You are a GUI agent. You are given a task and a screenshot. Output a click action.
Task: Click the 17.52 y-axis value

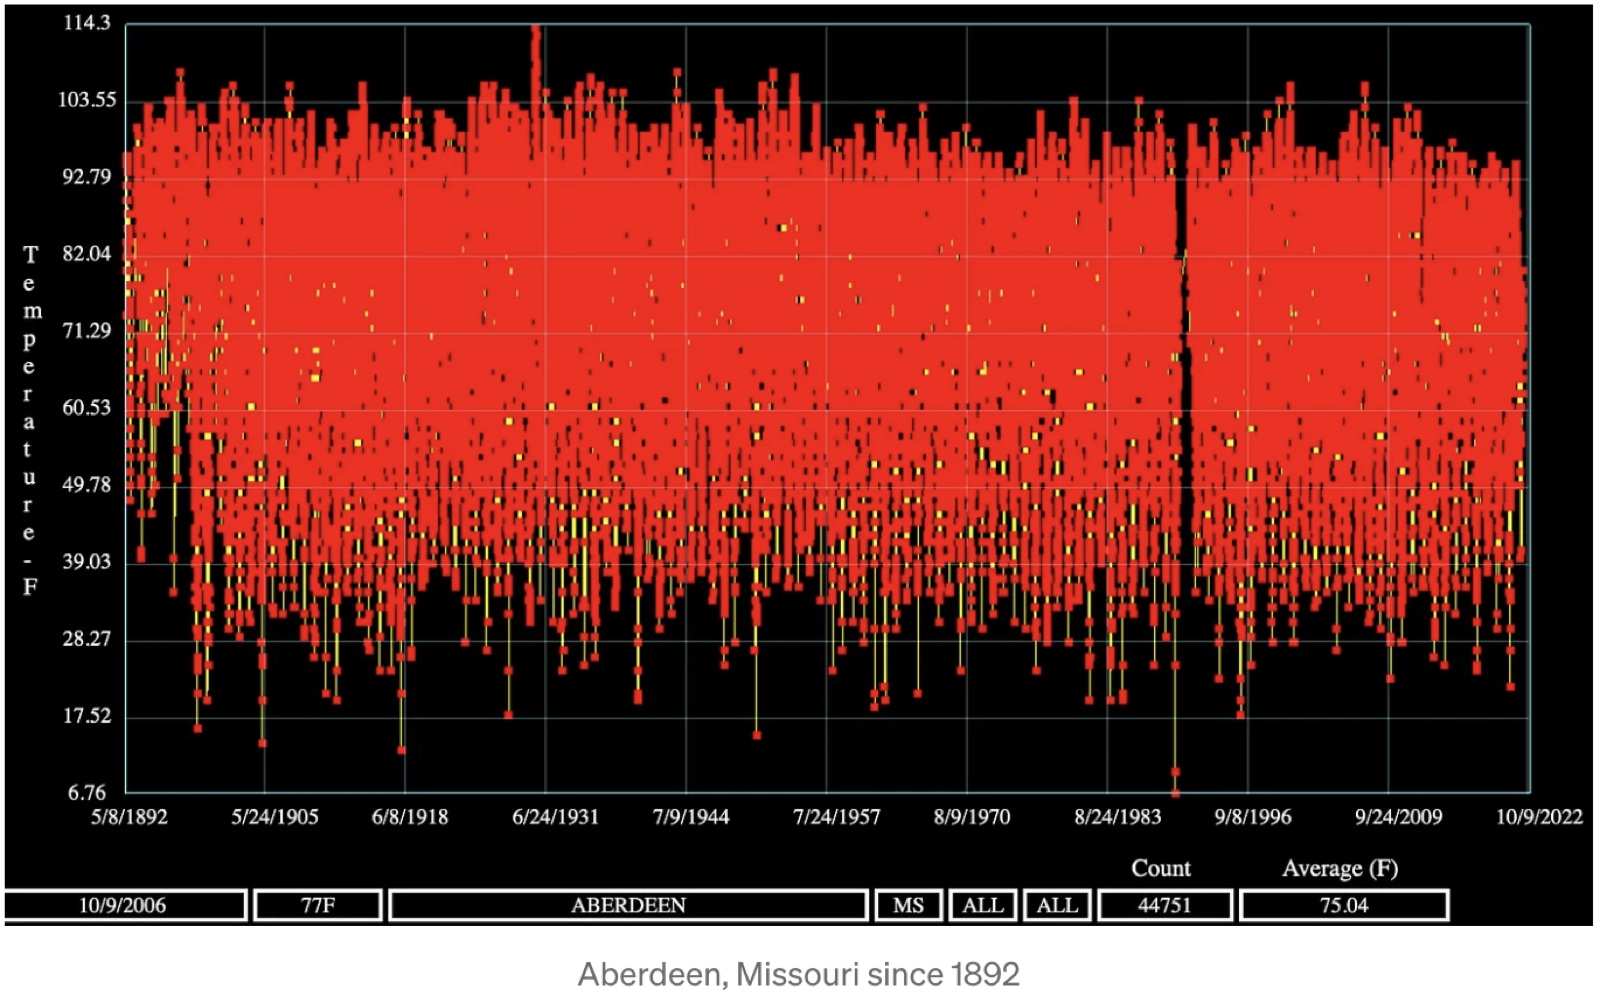(87, 716)
